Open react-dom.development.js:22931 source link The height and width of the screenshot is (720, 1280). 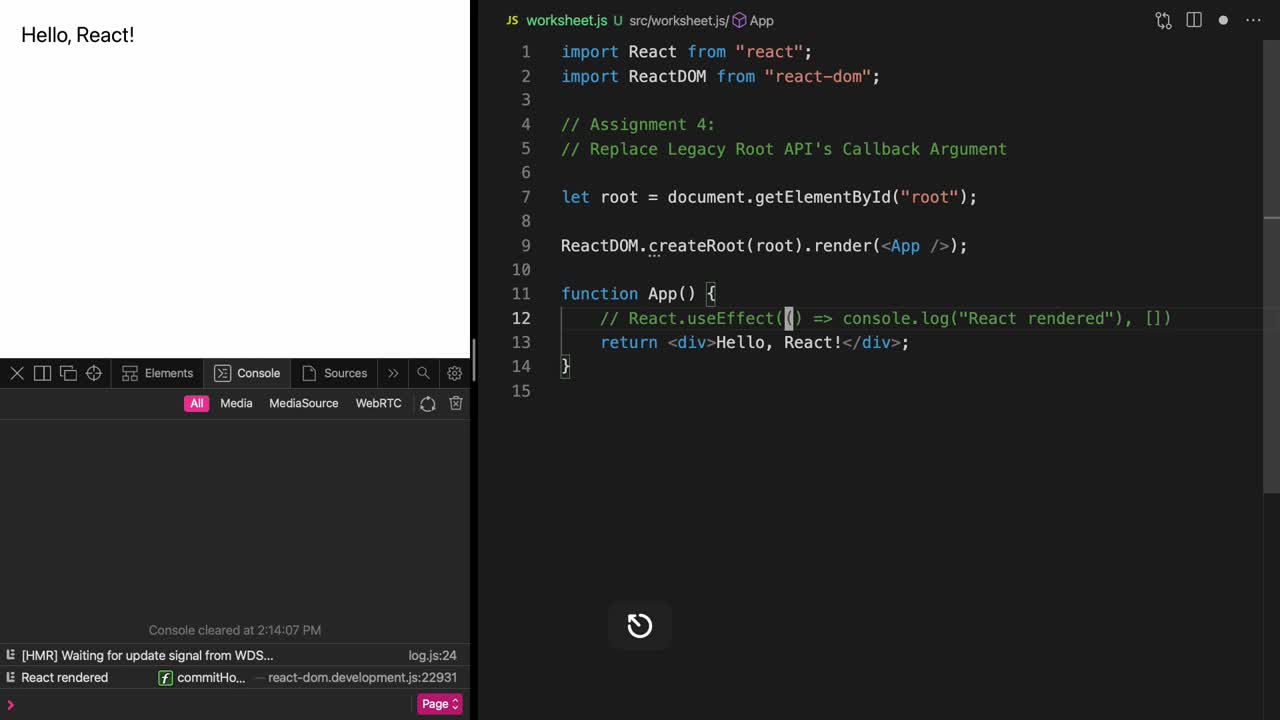click(362, 678)
